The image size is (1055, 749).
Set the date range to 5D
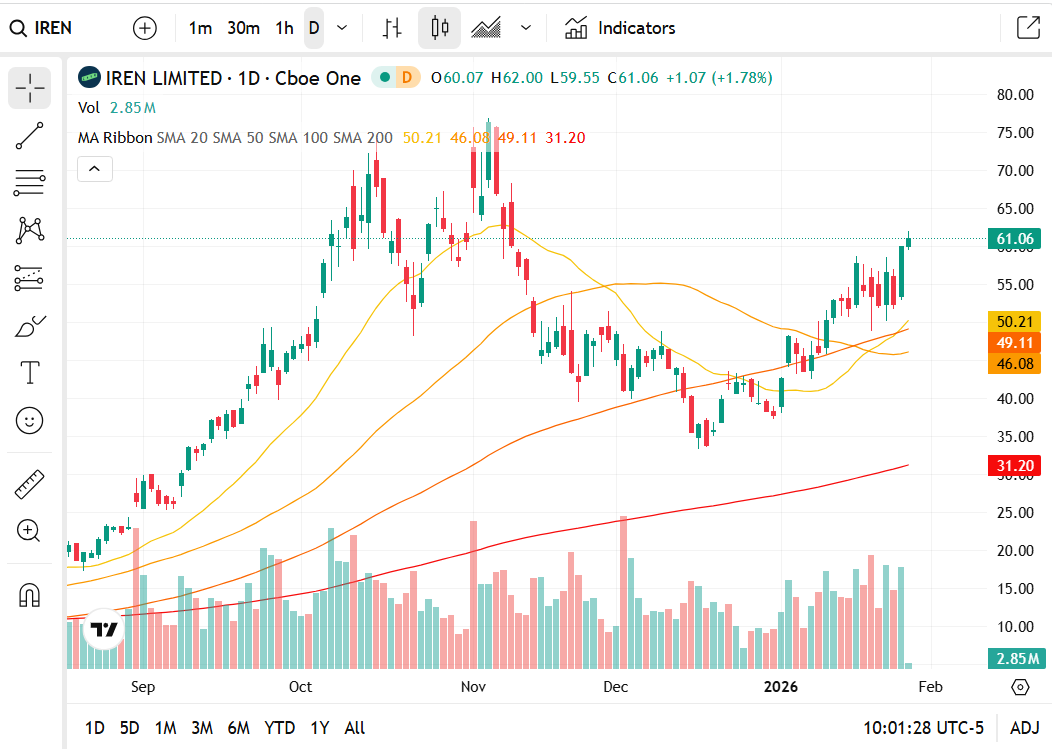[x=129, y=728]
